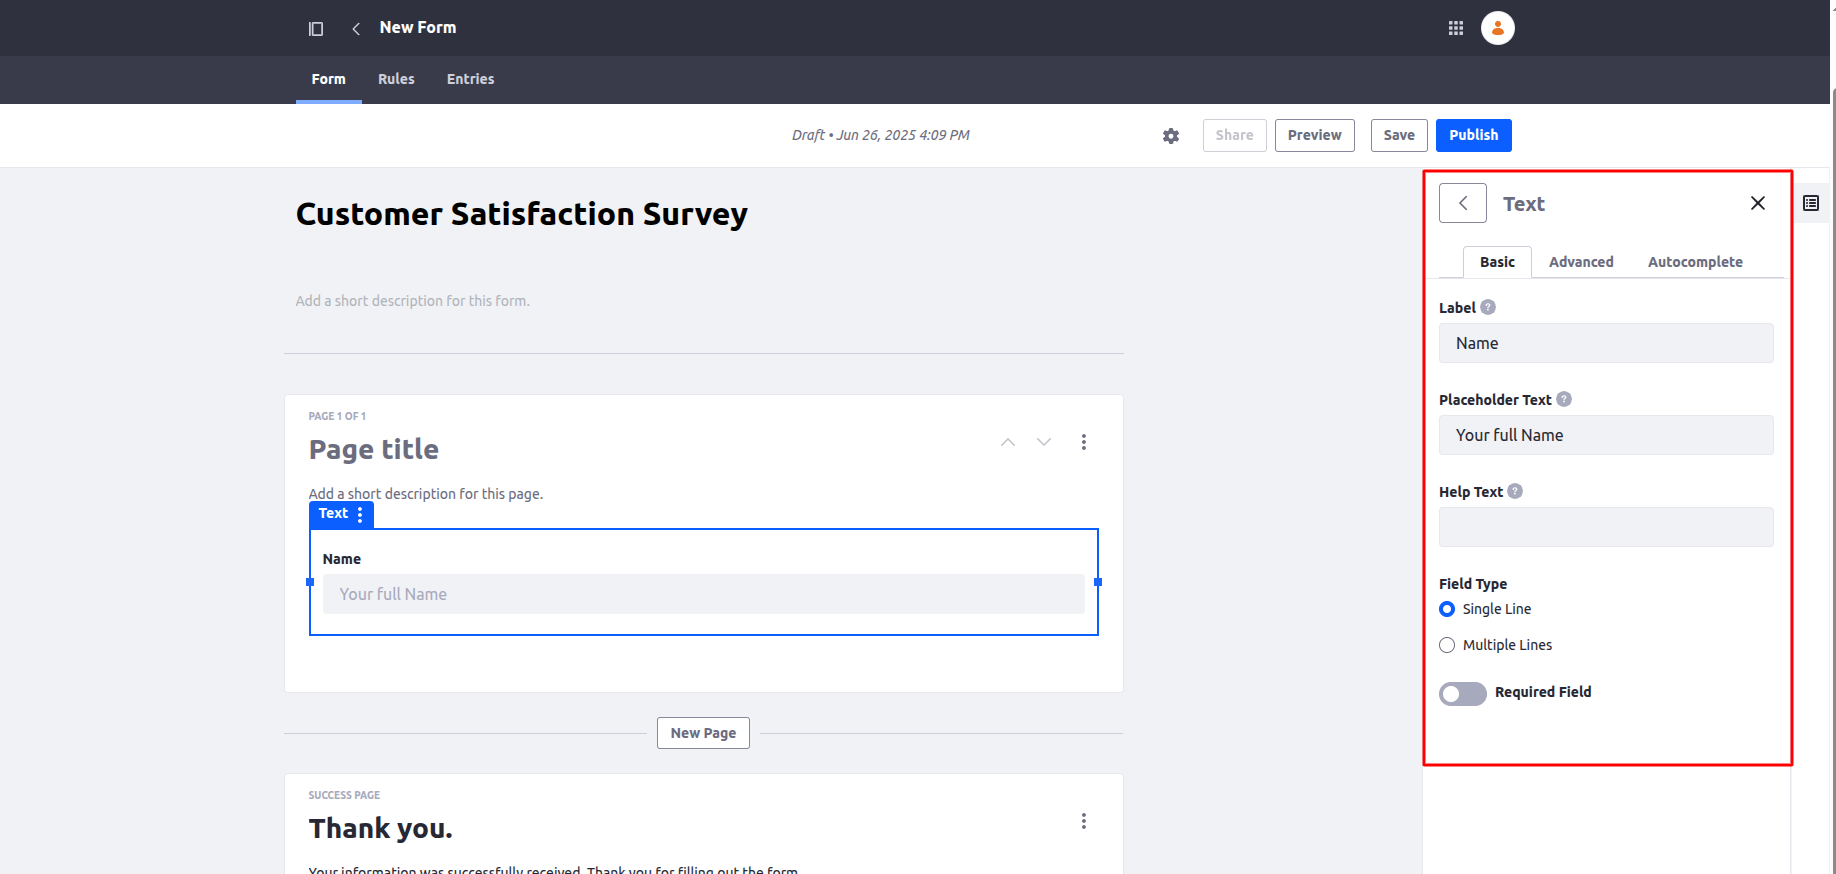Click the product menu sidebar toggle icon
This screenshot has height=874, width=1836.
point(316,29)
